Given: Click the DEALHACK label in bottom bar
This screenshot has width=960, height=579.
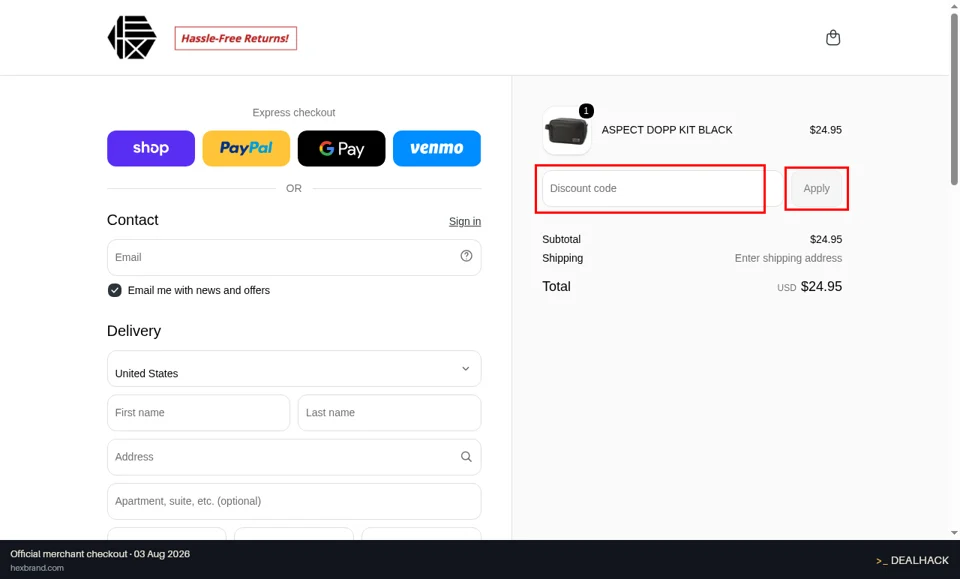Looking at the screenshot, I should coord(919,560).
